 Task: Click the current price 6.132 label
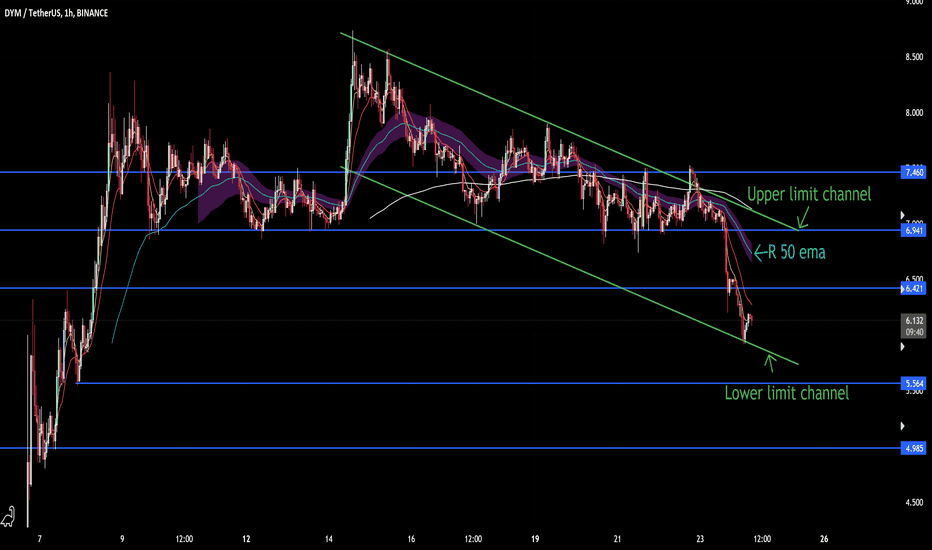[x=914, y=320]
